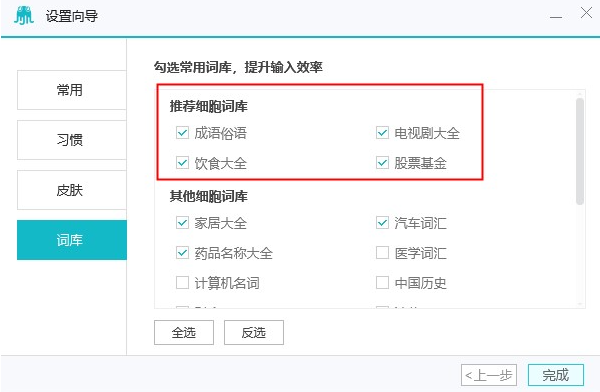The height and width of the screenshot is (392, 600).
Task: Minimize the 设置向导 window
Action: tap(556, 17)
